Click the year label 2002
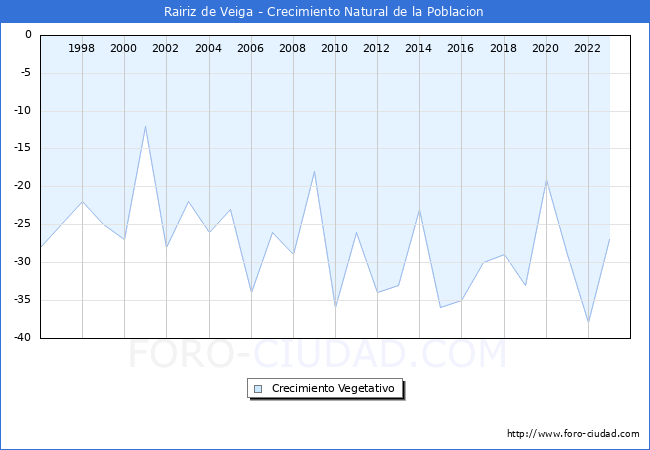Image resolution: width=650 pixels, height=450 pixels. [165, 48]
